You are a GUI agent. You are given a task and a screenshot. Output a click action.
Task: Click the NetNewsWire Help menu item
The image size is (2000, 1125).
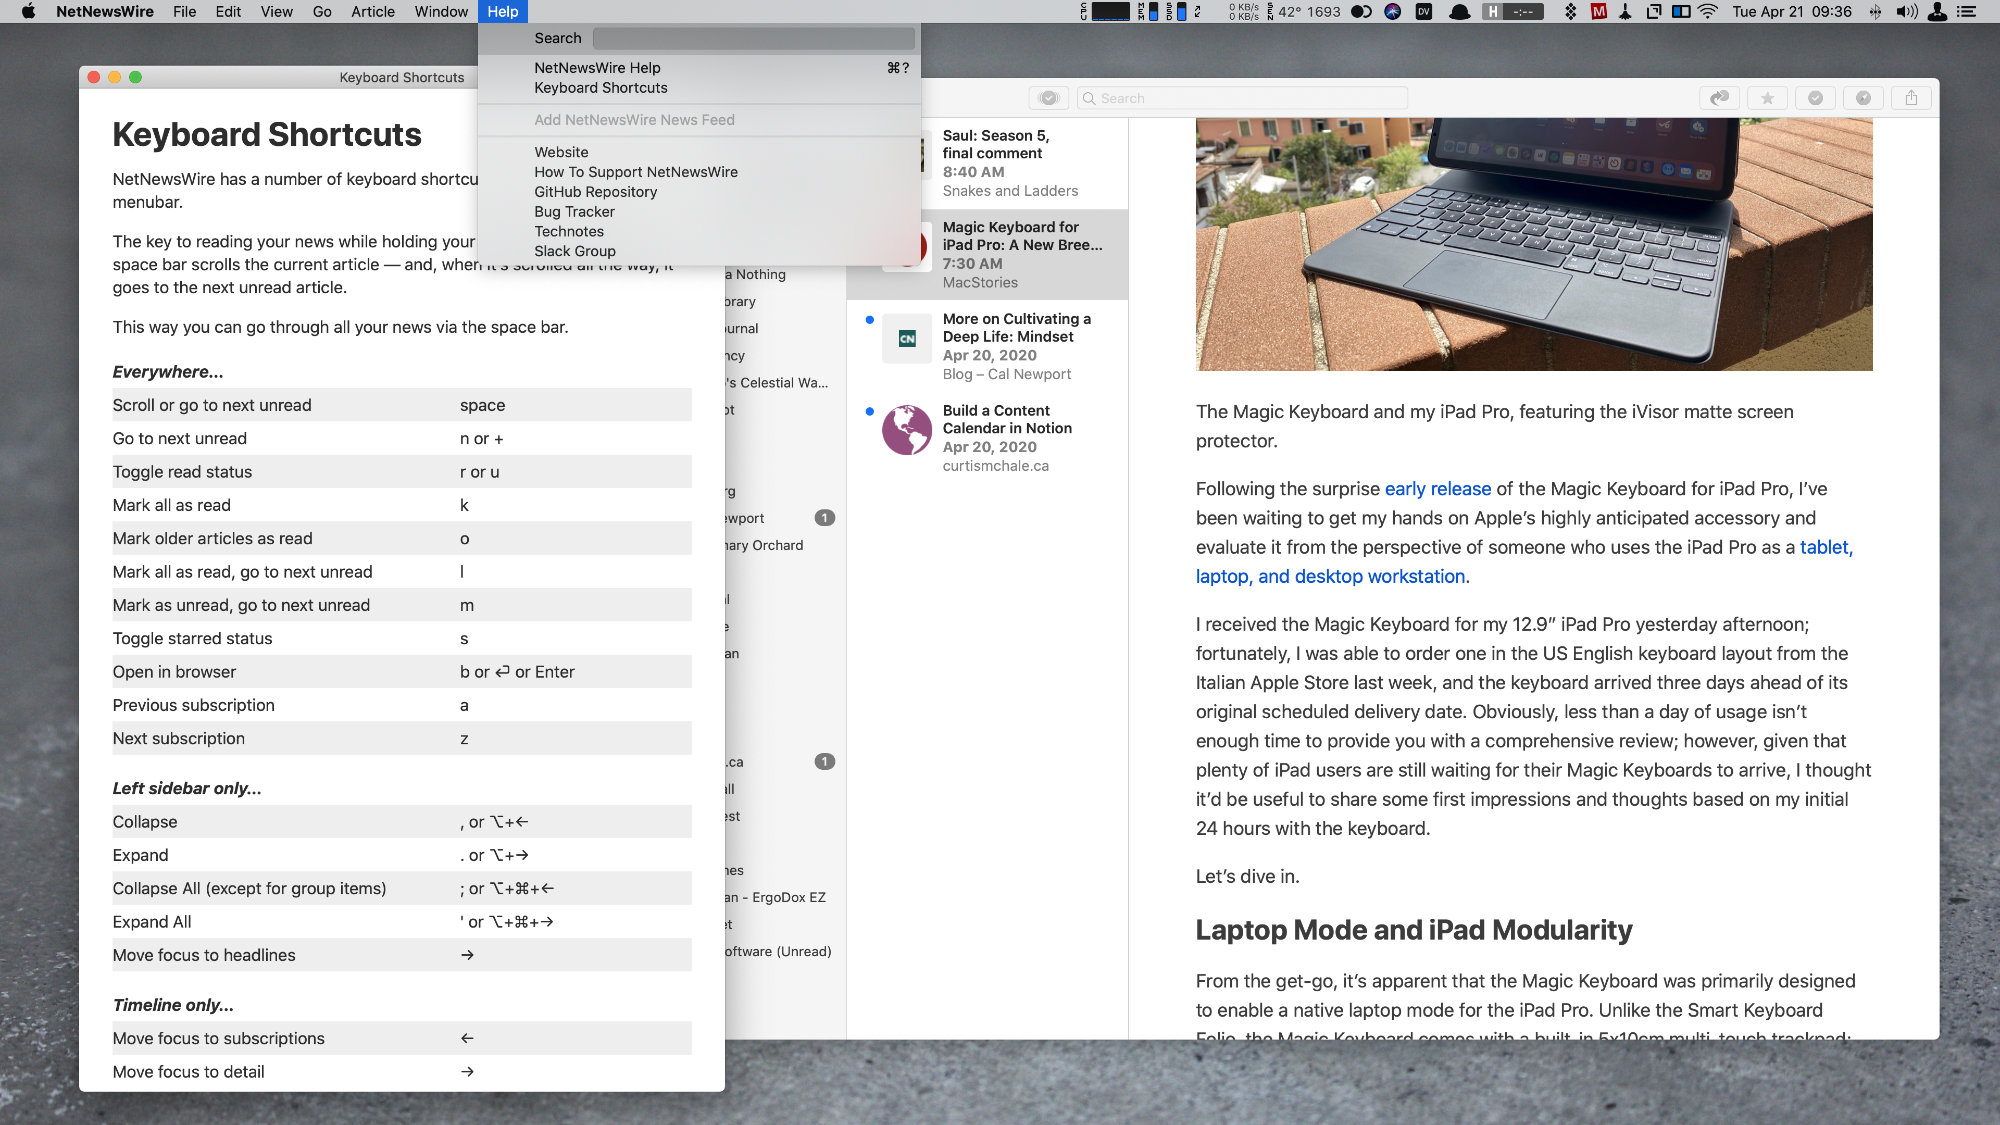[x=598, y=67]
